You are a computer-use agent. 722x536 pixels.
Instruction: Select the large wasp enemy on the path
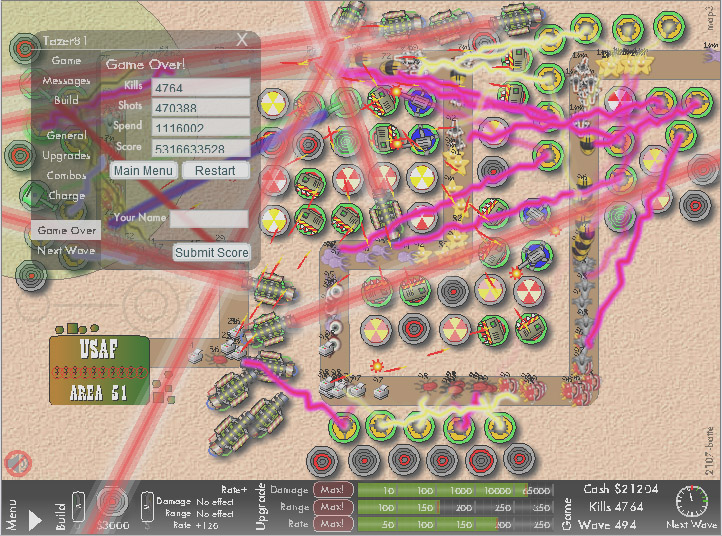coord(582,235)
